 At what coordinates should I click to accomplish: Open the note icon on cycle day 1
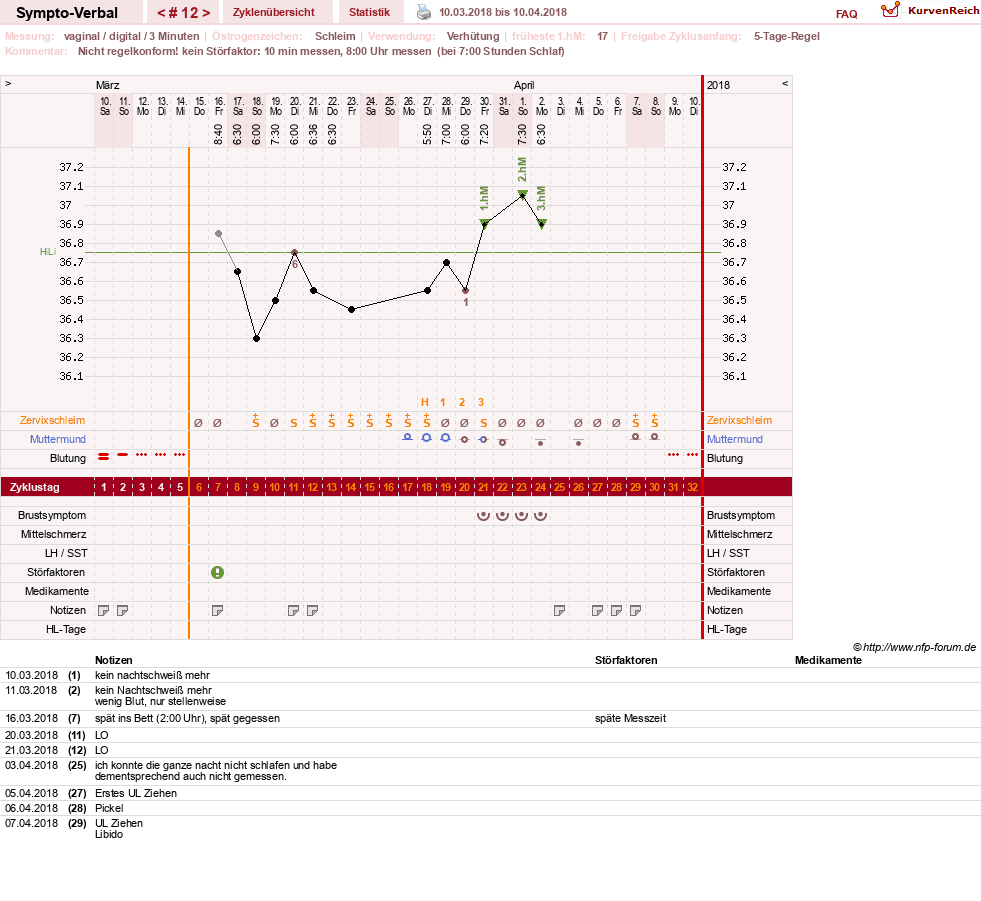[x=104, y=611]
